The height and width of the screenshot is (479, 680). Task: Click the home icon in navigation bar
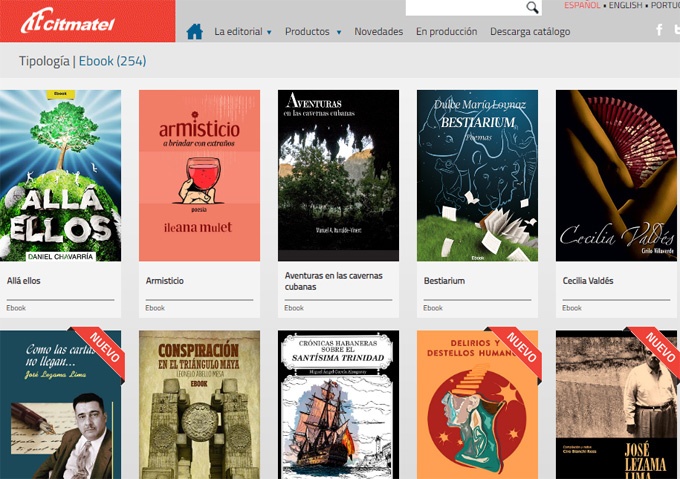195,31
